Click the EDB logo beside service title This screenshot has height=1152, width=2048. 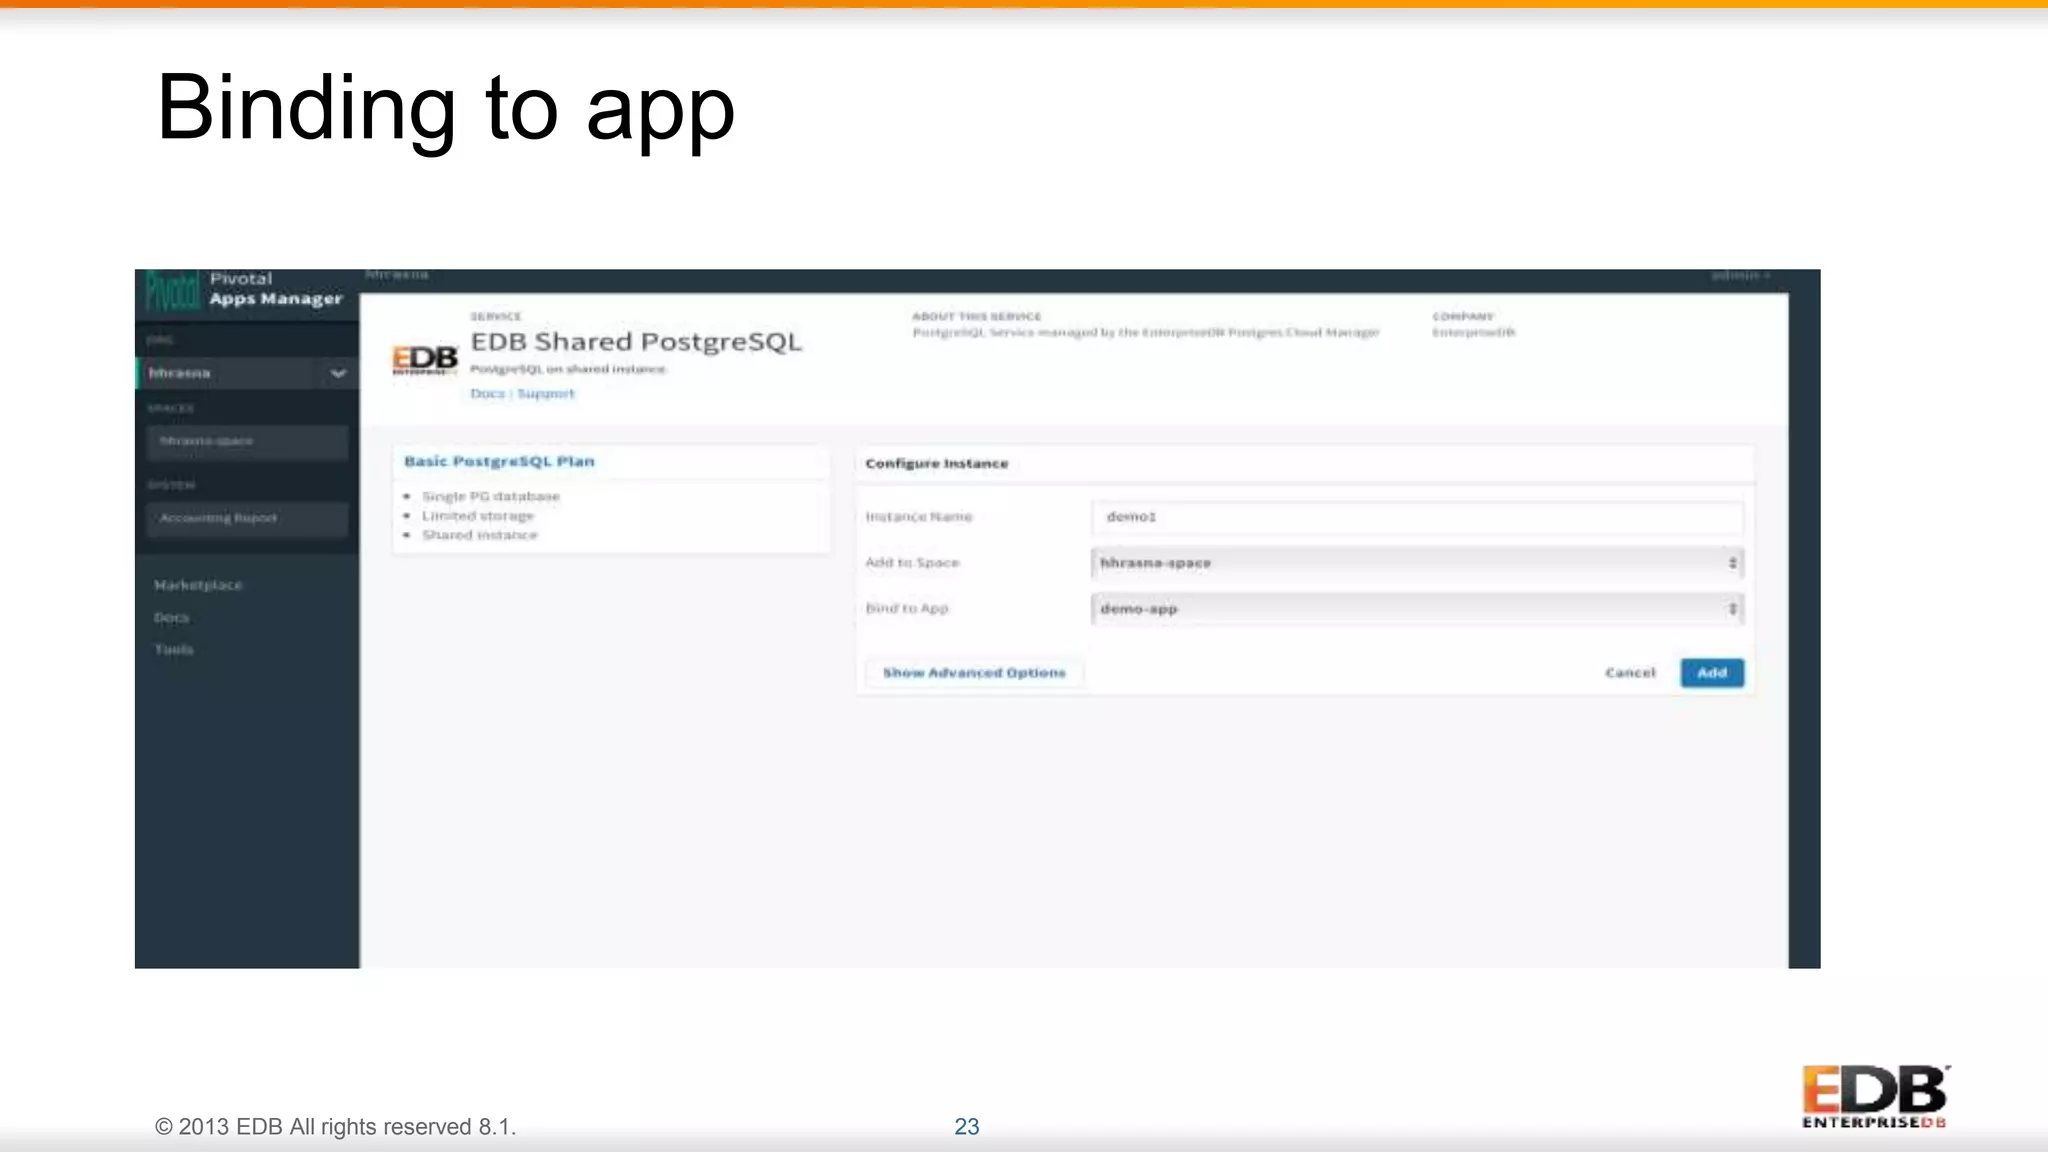424,359
